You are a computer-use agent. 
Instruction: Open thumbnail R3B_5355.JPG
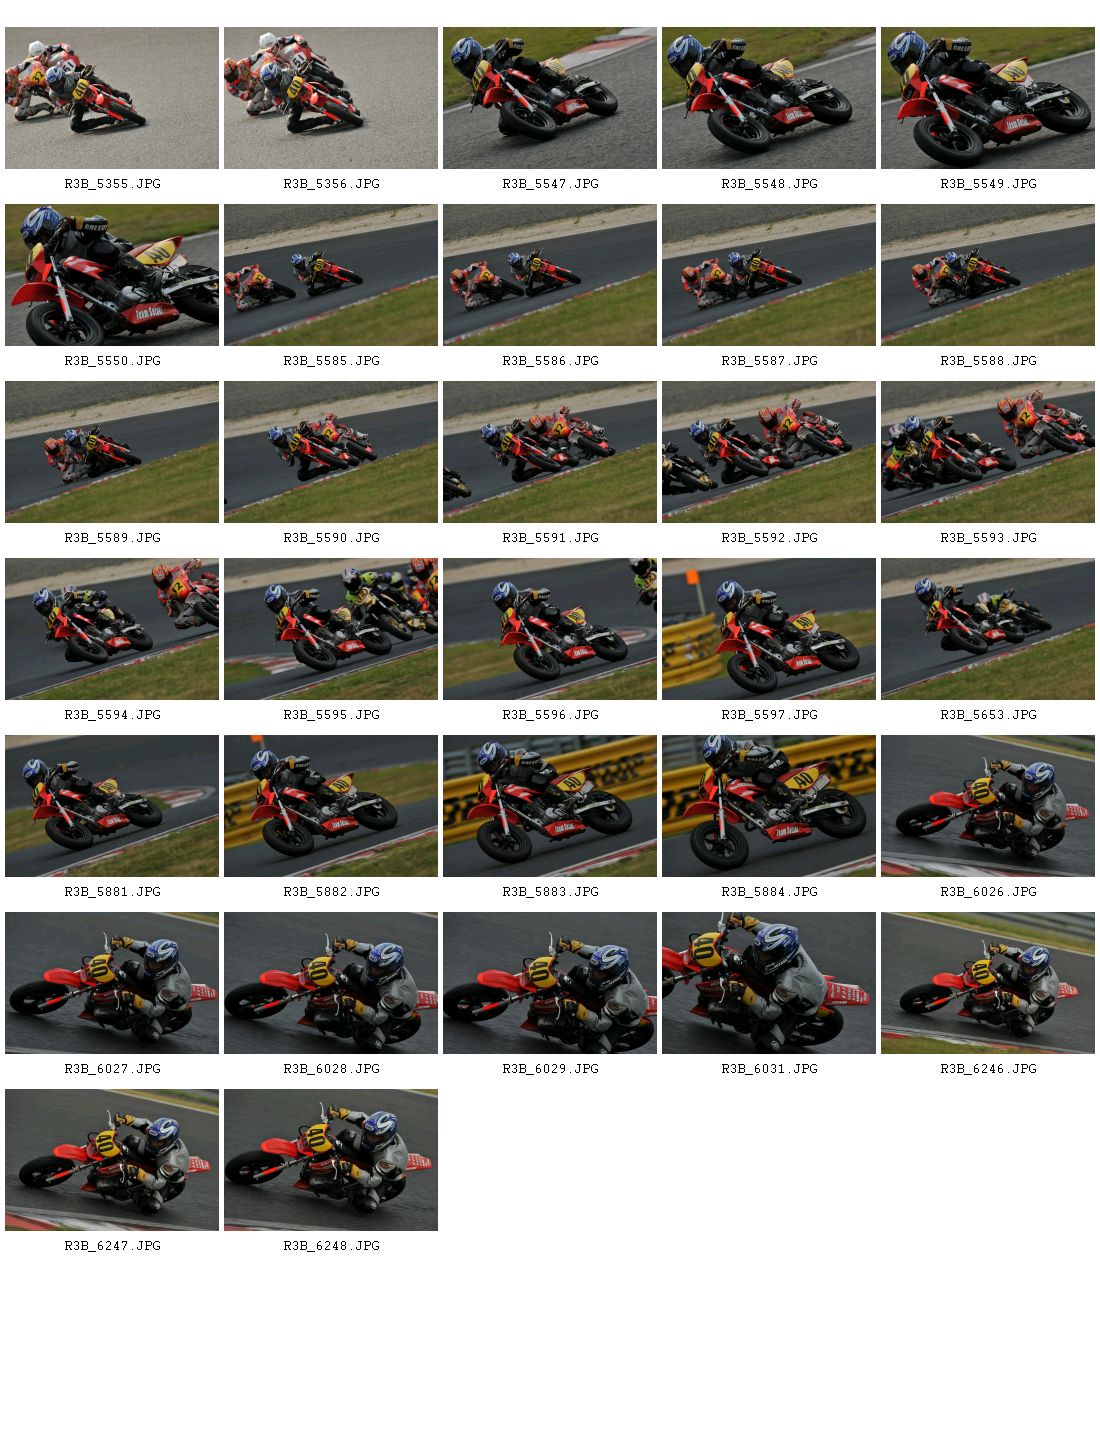point(112,98)
